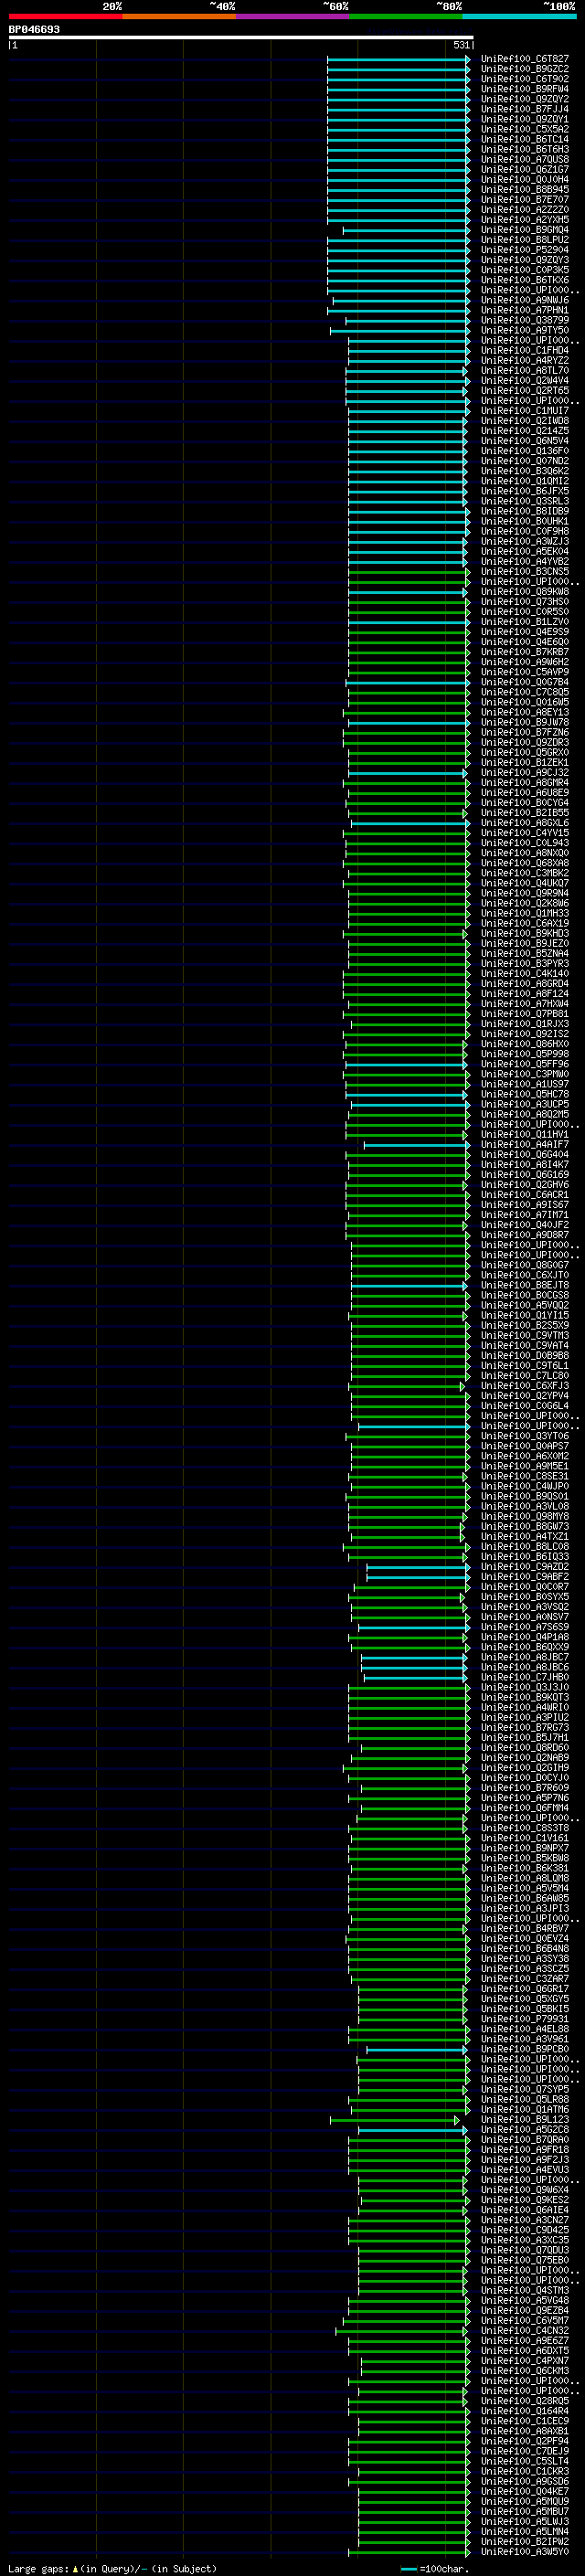585x2576 pixels.
Task: Click the UniRef100_C6XFJ3 label
Action: point(524,1386)
